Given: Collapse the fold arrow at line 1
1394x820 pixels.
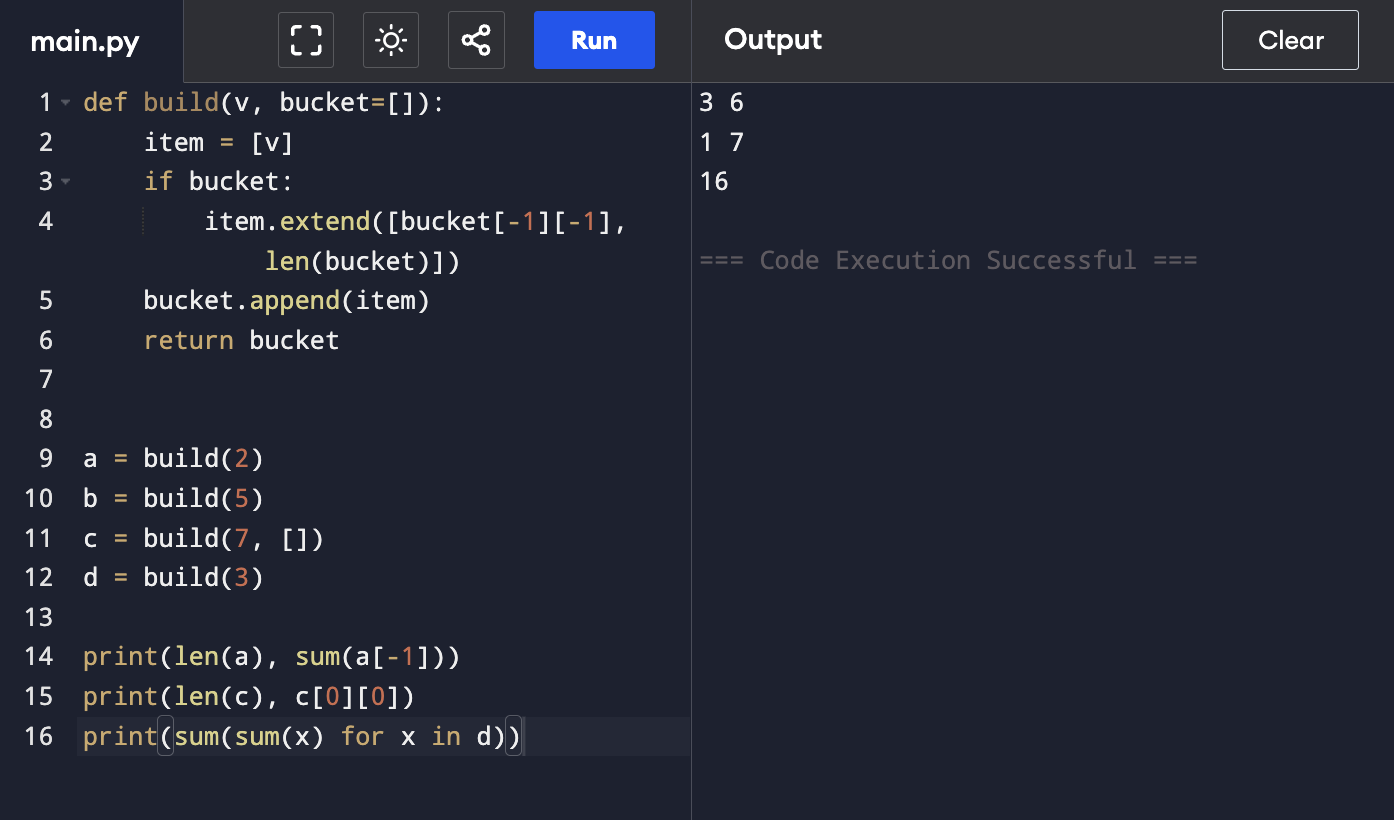Looking at the screenshot, I should point(65,103).
